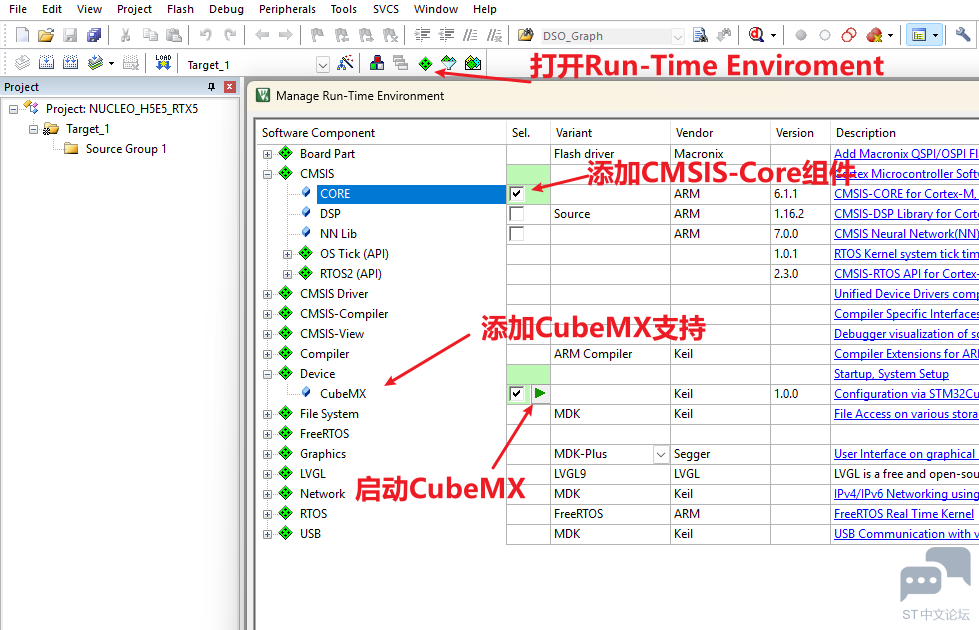Click the Software Component column header
Viewport: 979px width, 630px height.
click(x=381, y=132)
